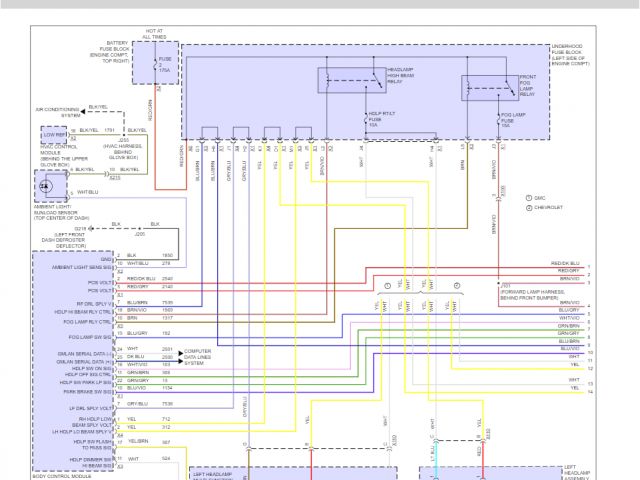
Task: Select the PARK BRAKE SW SIG pin label
Action: pyautogui.click(x=89, y=392)
